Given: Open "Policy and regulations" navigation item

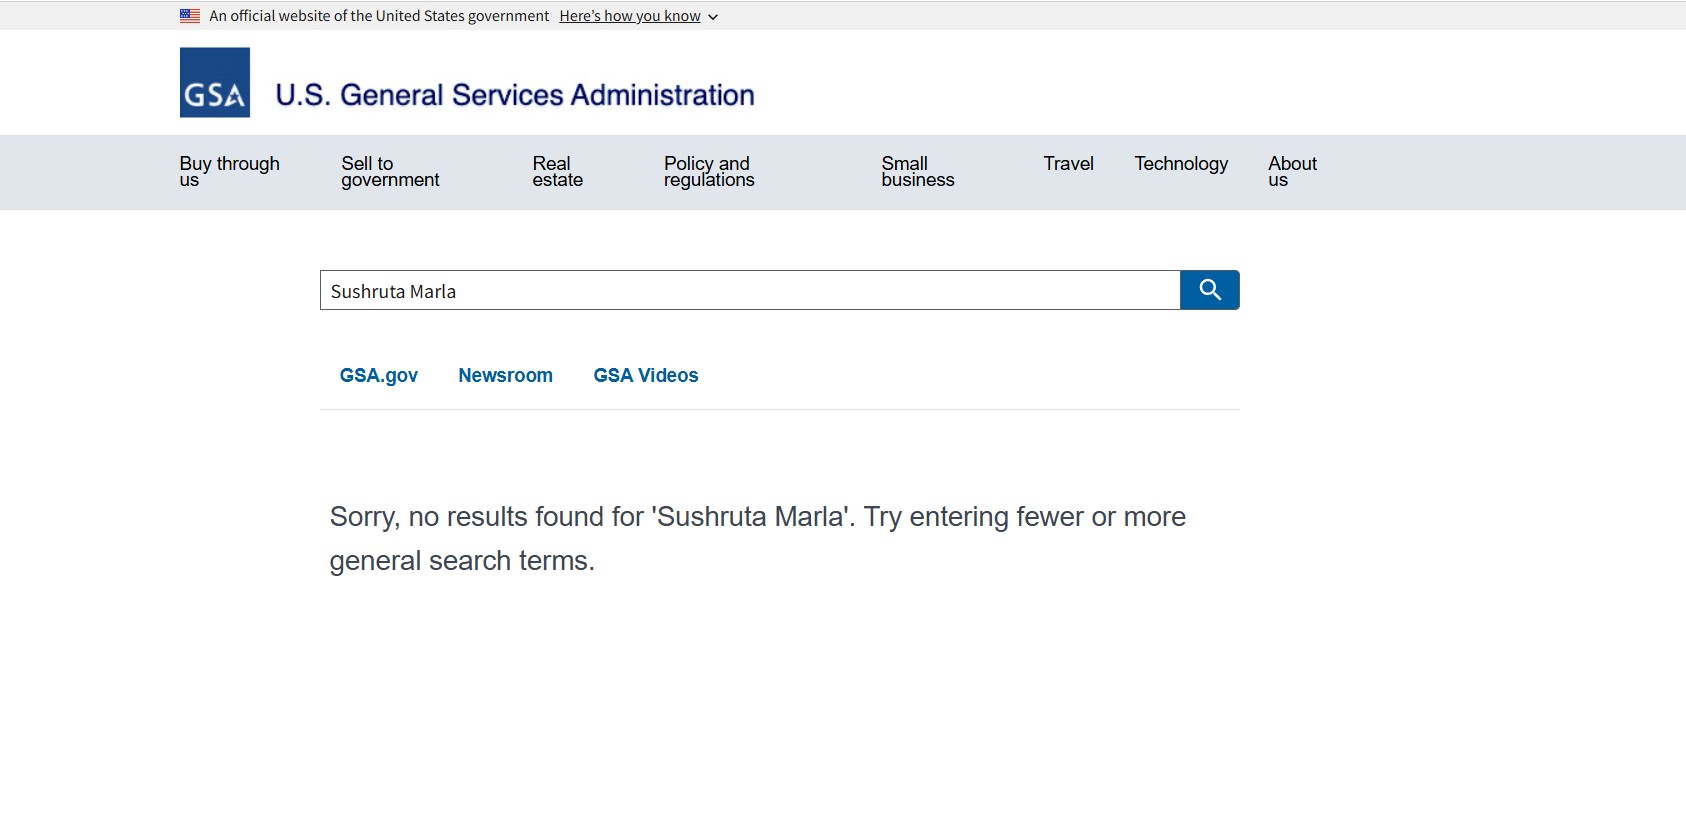Looking at the screenshot, I should coord(709,172).
